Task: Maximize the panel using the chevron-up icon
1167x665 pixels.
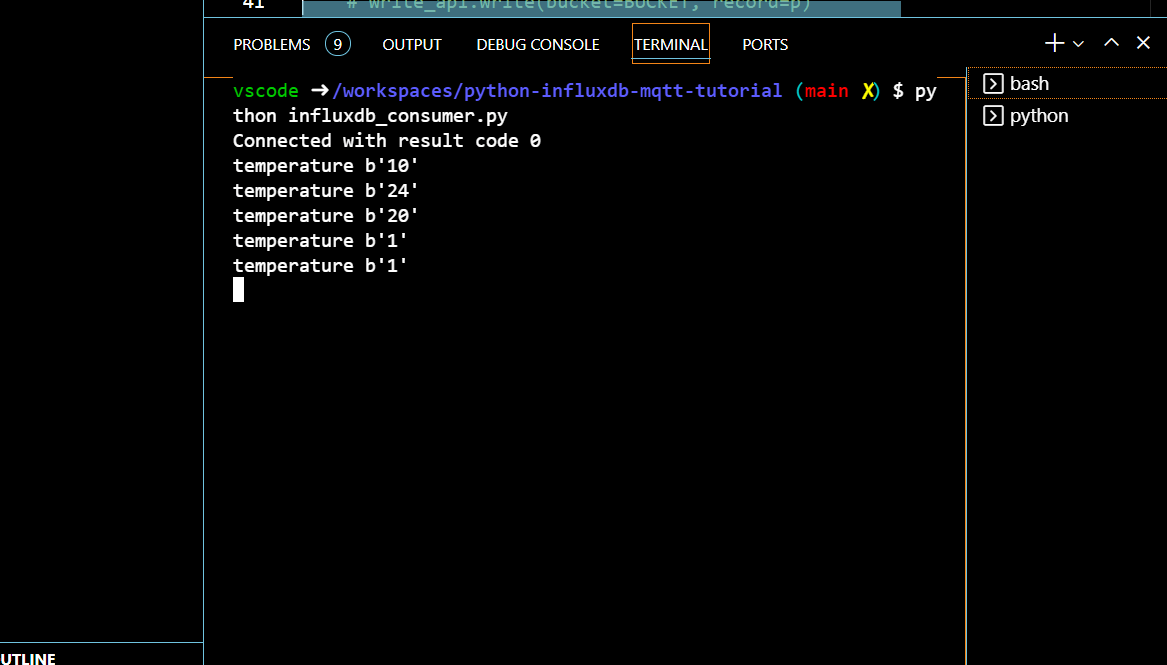Action: tap(1111, 43)
